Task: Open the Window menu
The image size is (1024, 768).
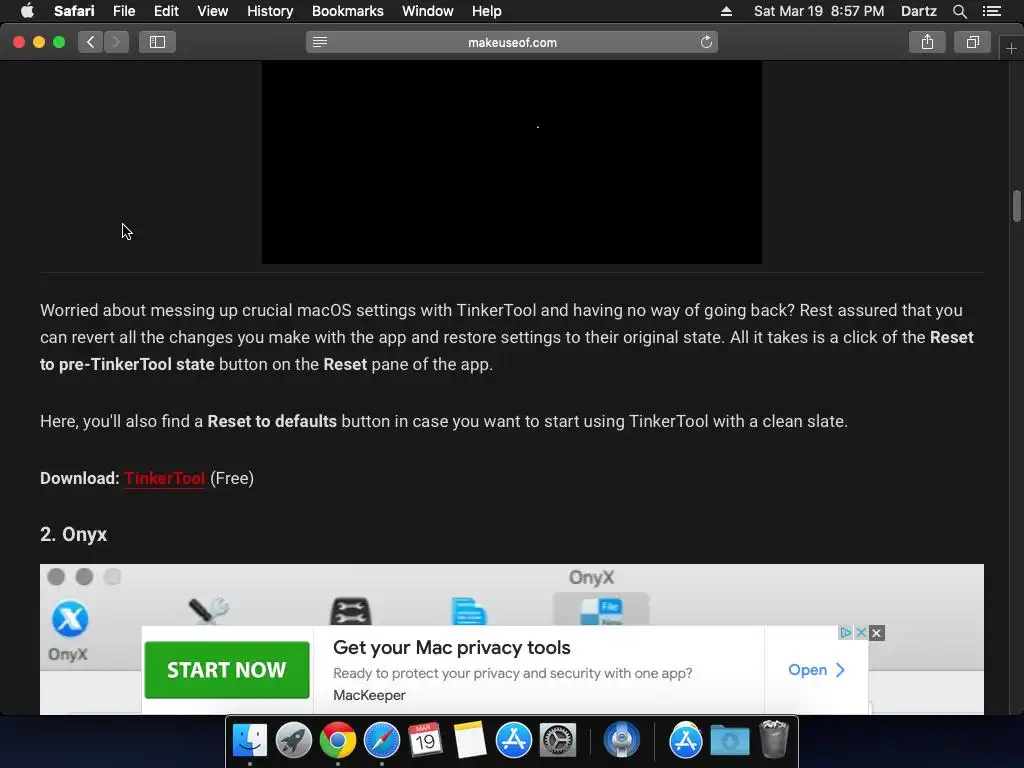Action: pos(427,11)
